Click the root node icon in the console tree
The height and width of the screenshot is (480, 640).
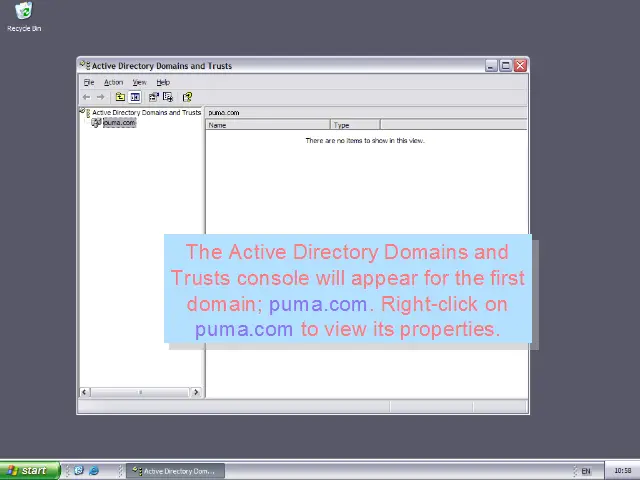click(x=85, y=112)
